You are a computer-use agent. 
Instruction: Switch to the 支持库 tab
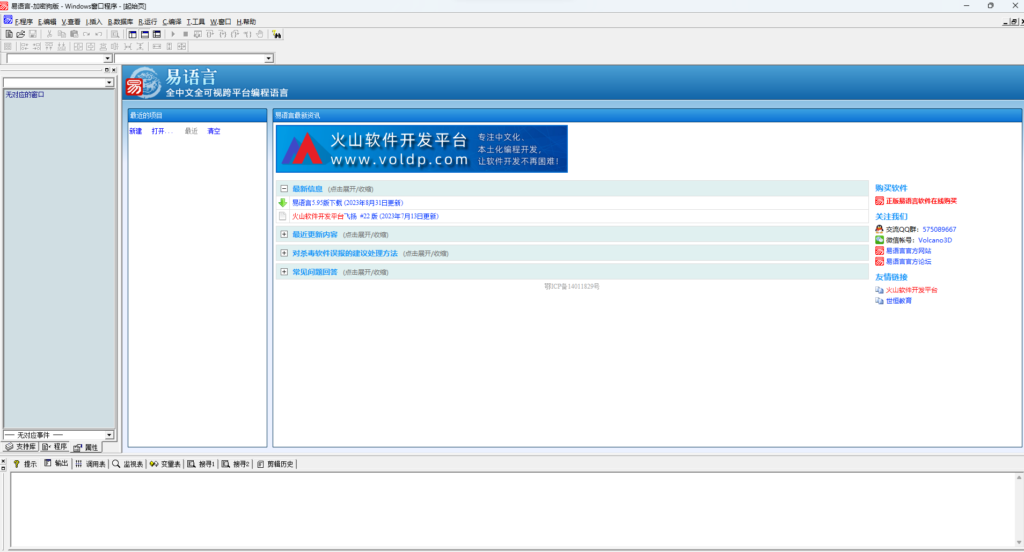pyautogui.click(x=20, y=447)
